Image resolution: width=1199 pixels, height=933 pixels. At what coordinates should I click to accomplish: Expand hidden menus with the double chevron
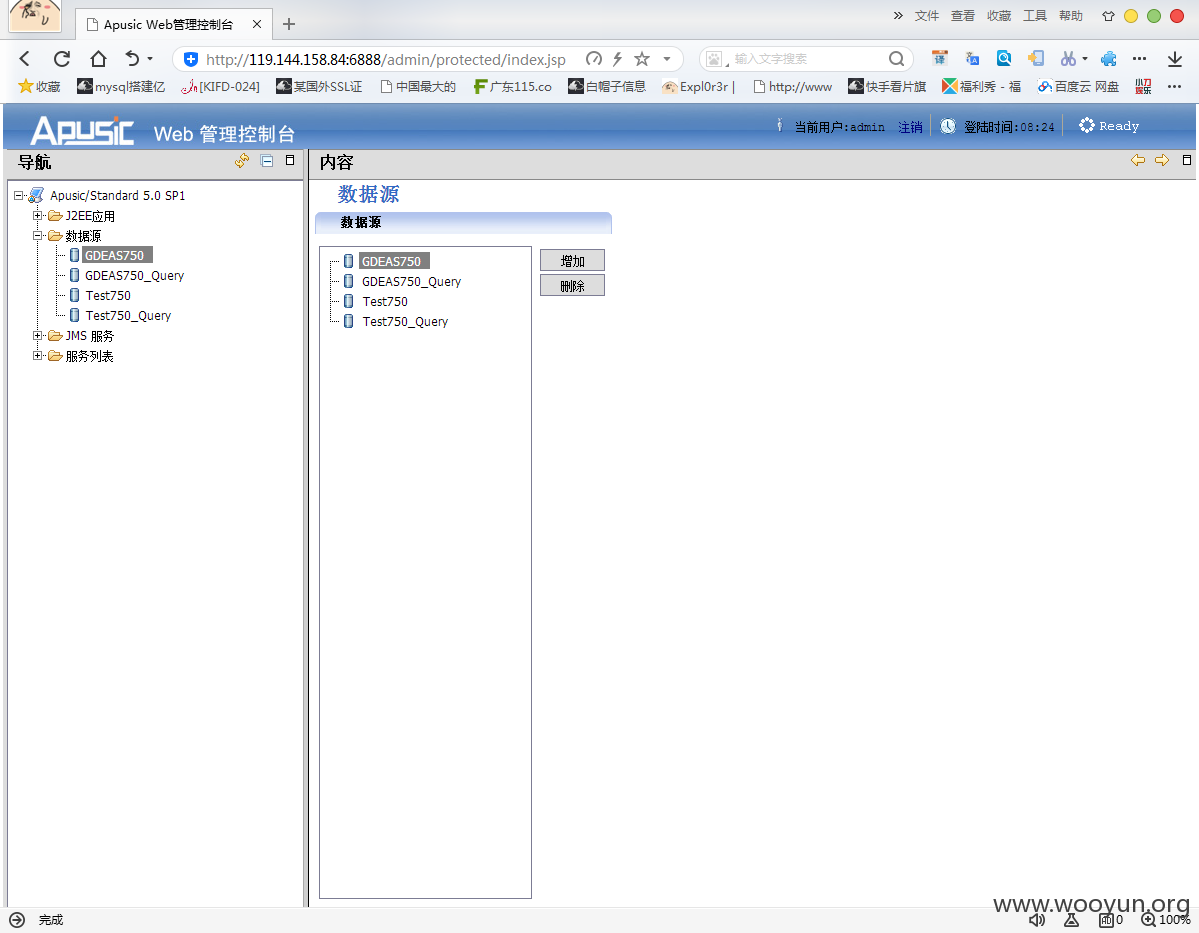(x=898, y=15)
